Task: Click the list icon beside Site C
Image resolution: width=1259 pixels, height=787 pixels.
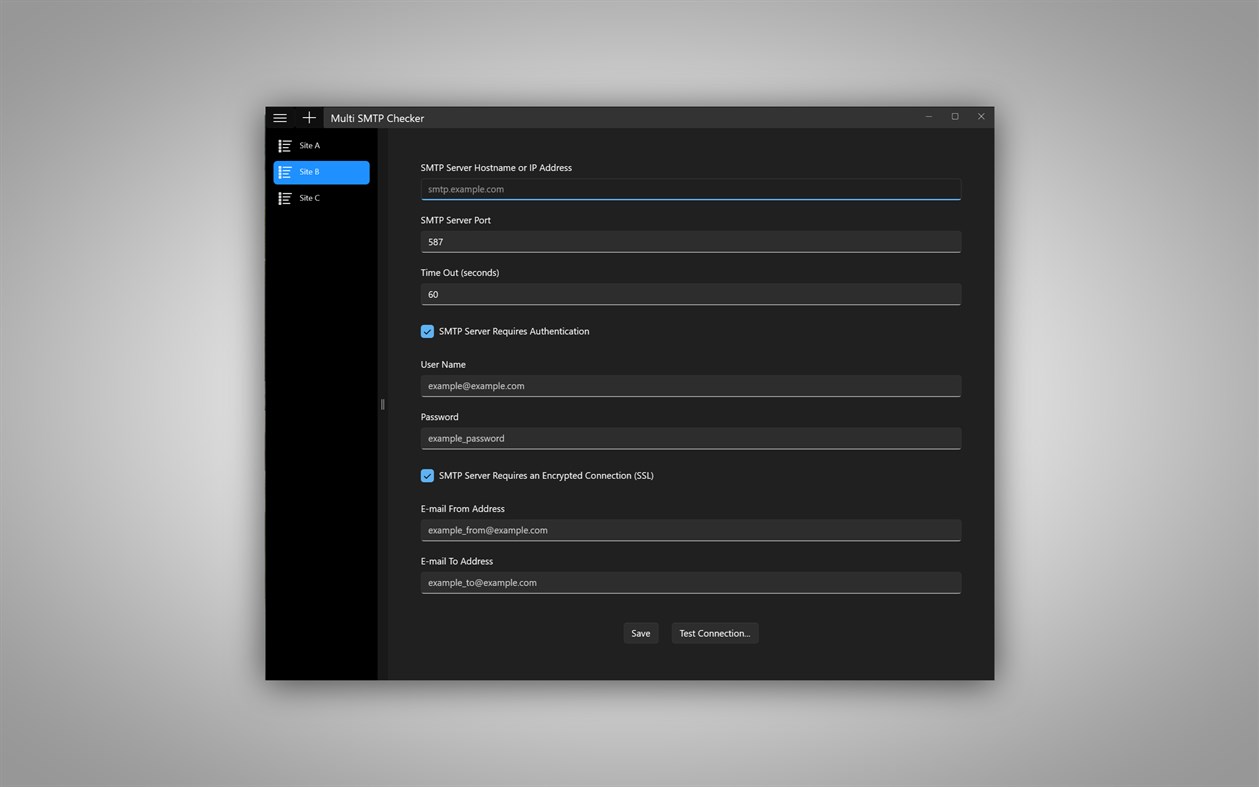Action: [x=285, y=198]
